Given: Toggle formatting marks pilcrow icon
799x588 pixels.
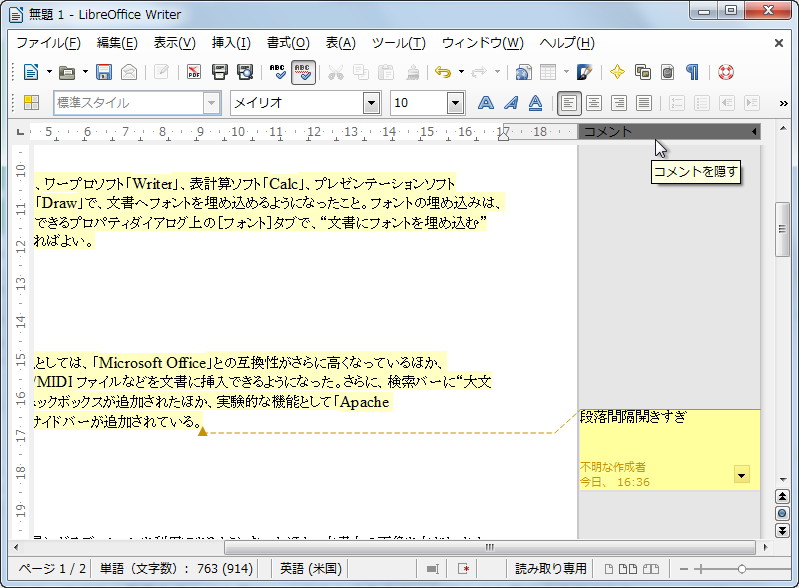Looking at the screenshot, I should [x=693, y=72].
